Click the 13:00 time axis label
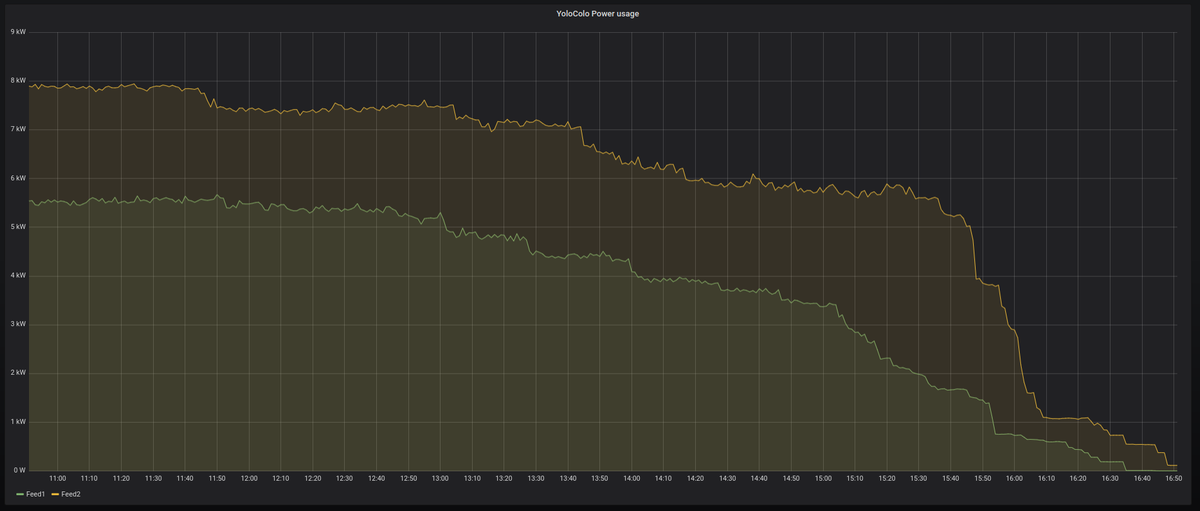Viewport: 1200px width, 511px height. tap(440, 479)
